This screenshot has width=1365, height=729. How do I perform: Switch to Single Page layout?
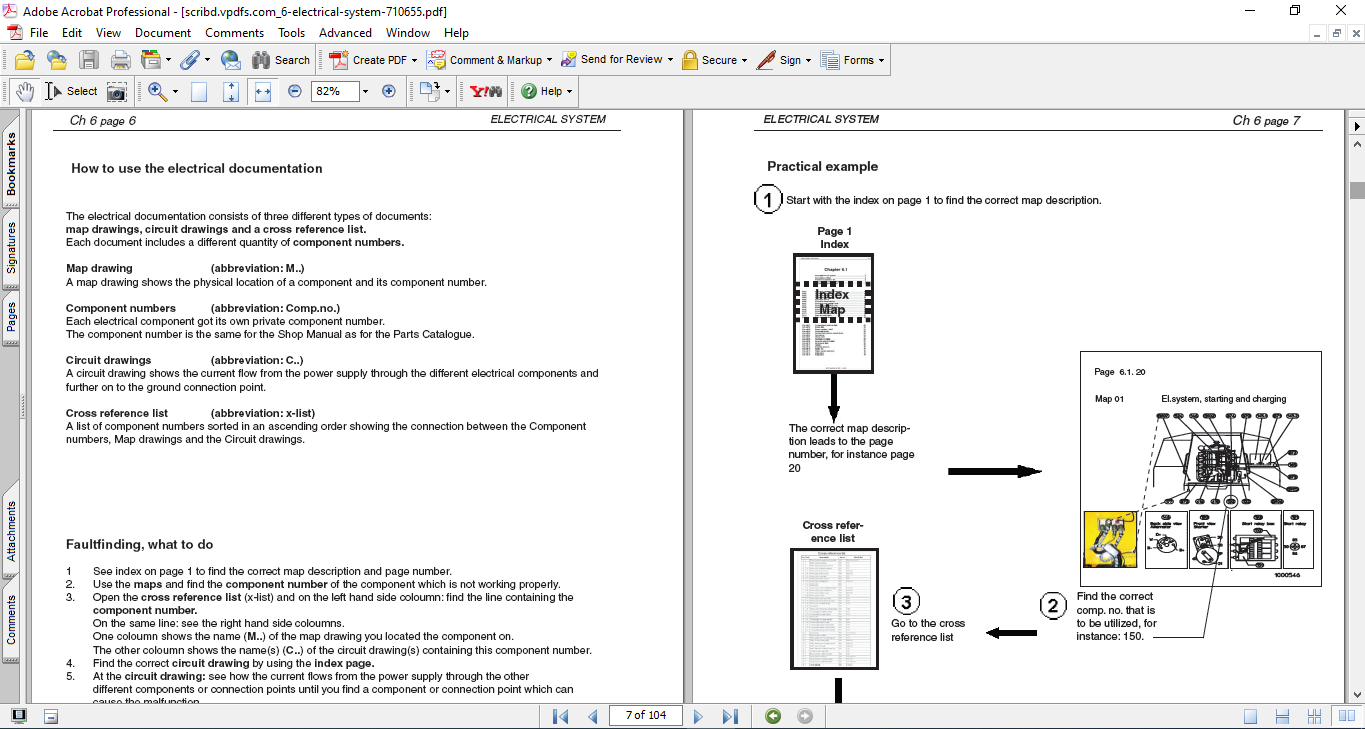tap(1251, 716)
